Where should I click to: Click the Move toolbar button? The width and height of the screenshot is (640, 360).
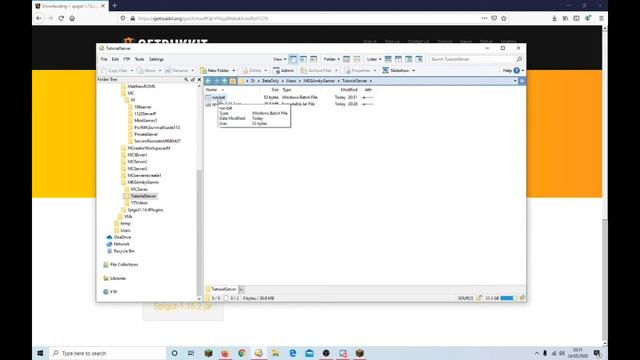[x=147, y=71]
